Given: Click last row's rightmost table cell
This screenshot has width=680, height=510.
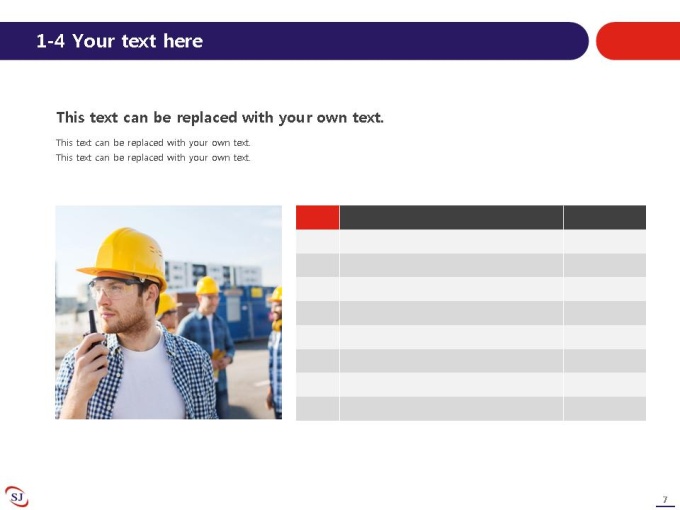Looking at the screenshot, I should click(605, 409).
